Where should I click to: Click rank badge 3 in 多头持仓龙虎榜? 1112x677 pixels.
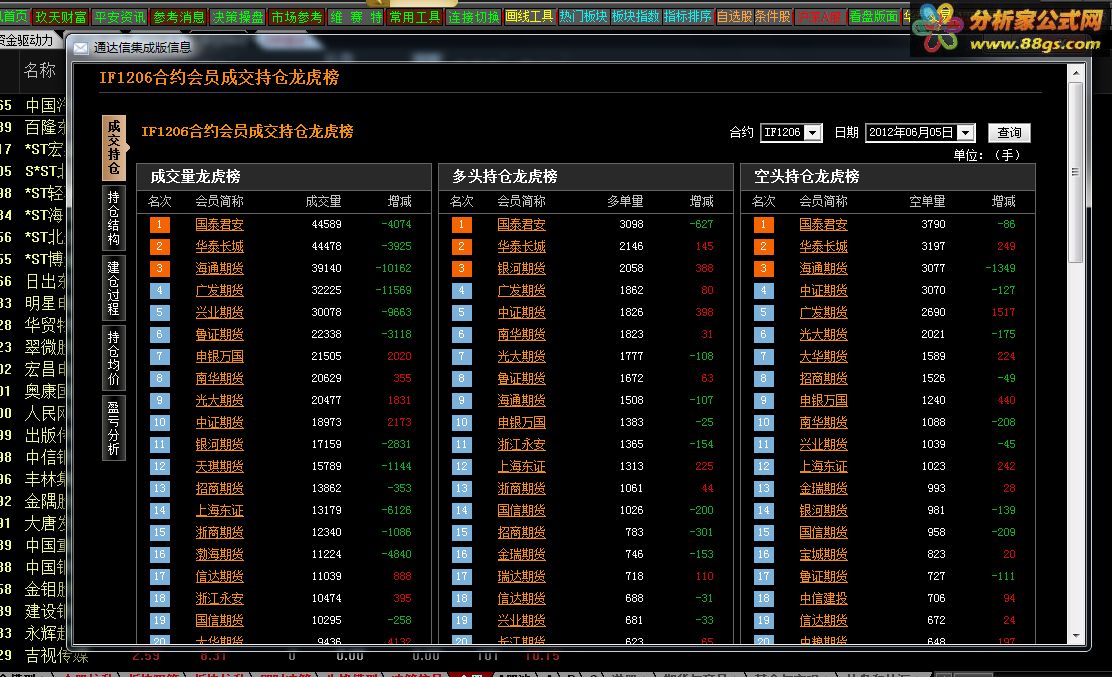pos(462,269)
